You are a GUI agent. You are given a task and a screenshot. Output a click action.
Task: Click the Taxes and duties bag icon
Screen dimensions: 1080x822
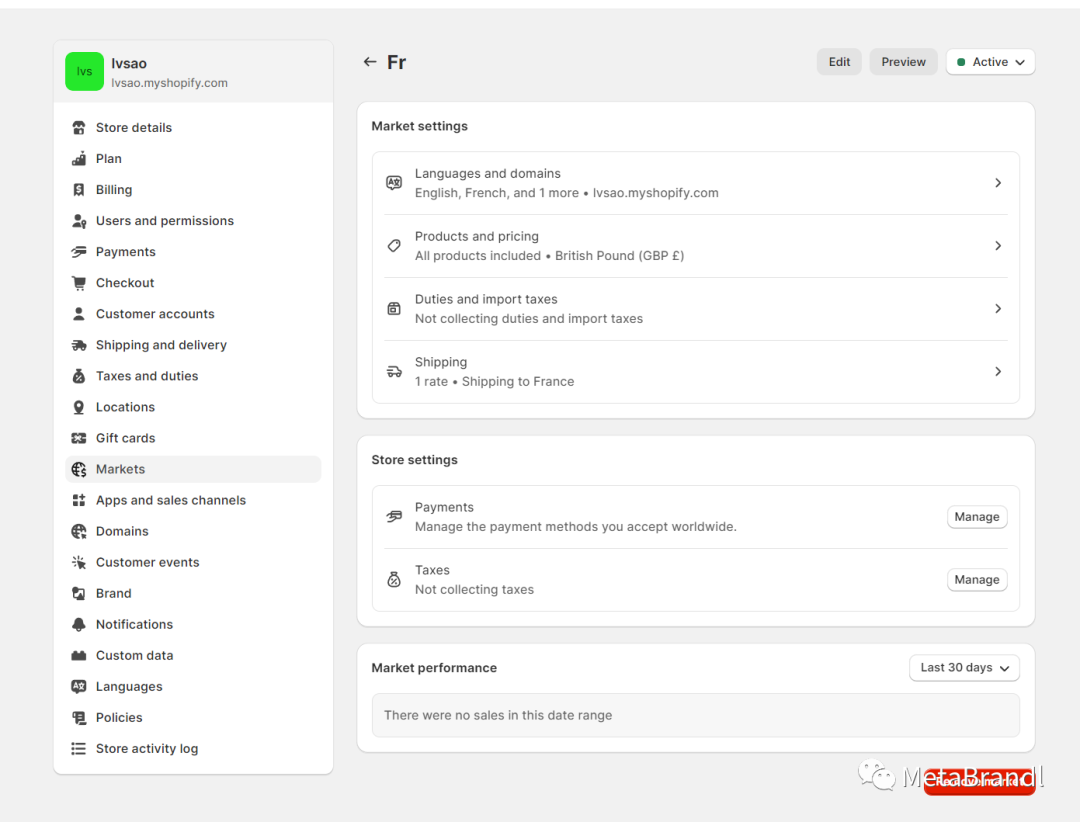(79, 376)
